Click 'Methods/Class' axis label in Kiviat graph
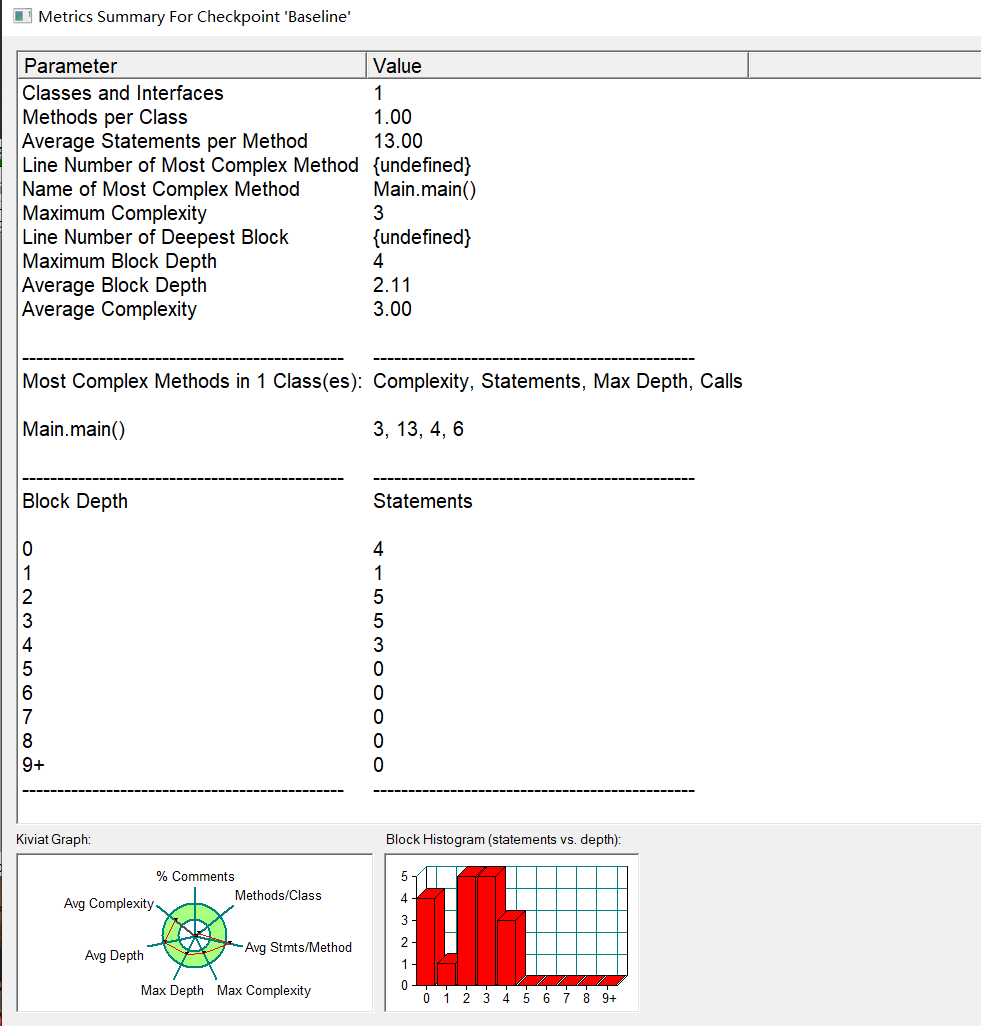 click(278, 895)
